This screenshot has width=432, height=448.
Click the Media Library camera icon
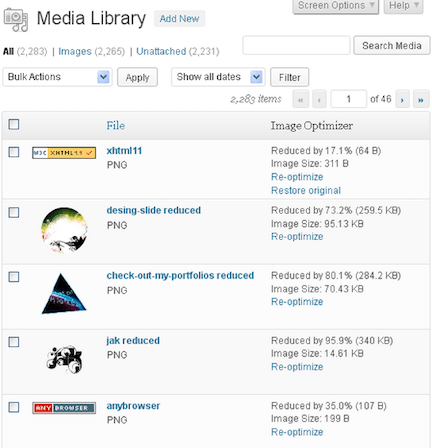[16, 20]
